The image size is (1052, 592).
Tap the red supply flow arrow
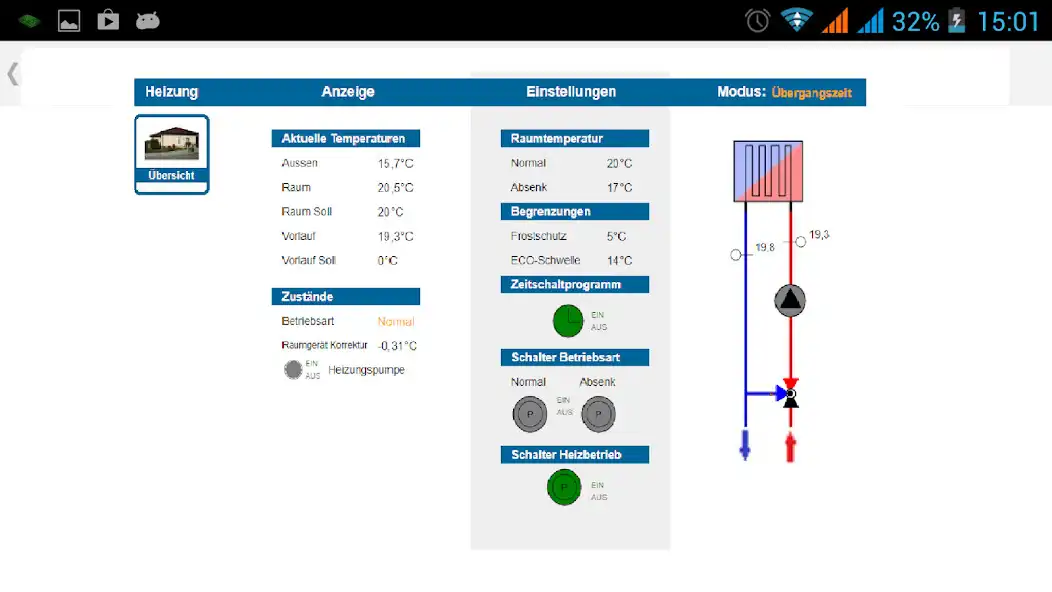point(790,446)
